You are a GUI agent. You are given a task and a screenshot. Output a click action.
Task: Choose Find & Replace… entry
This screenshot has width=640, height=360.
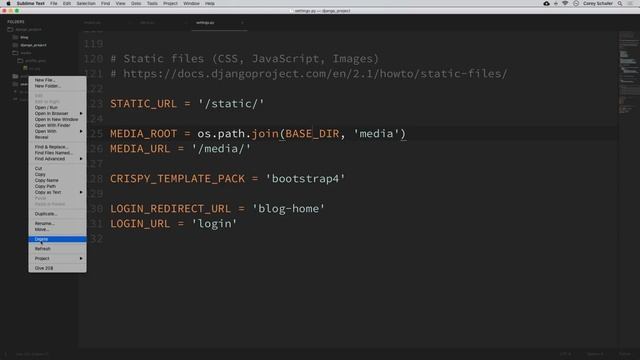point(57,147)
